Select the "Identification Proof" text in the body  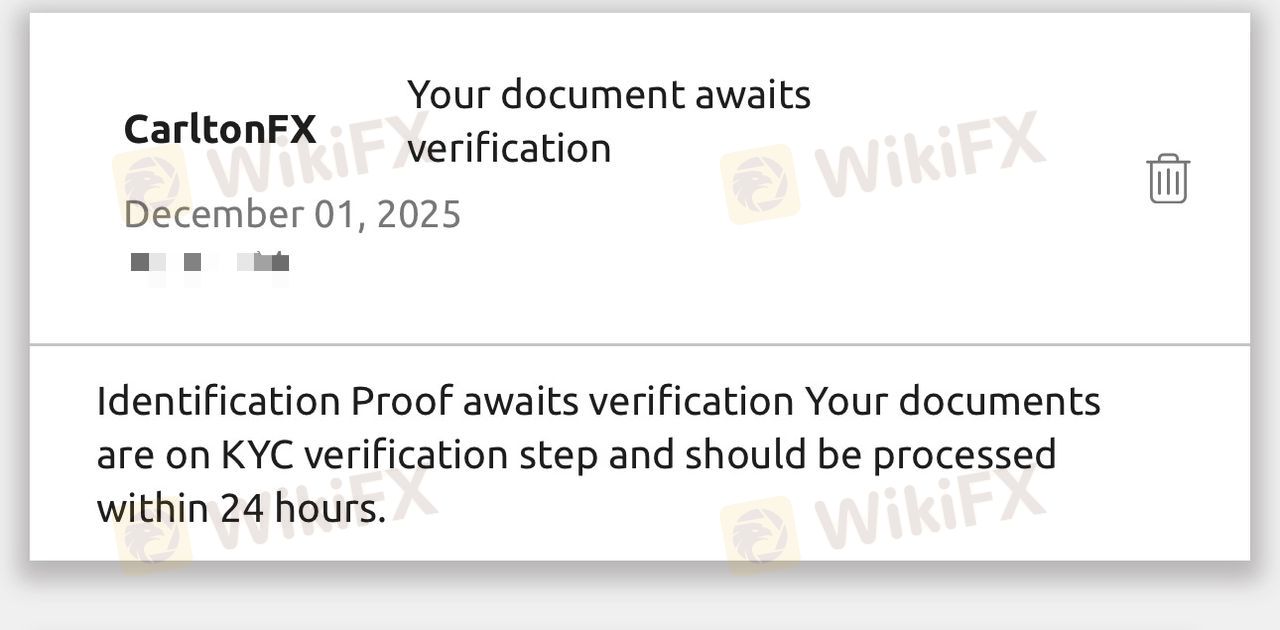(x=218, y=401)
